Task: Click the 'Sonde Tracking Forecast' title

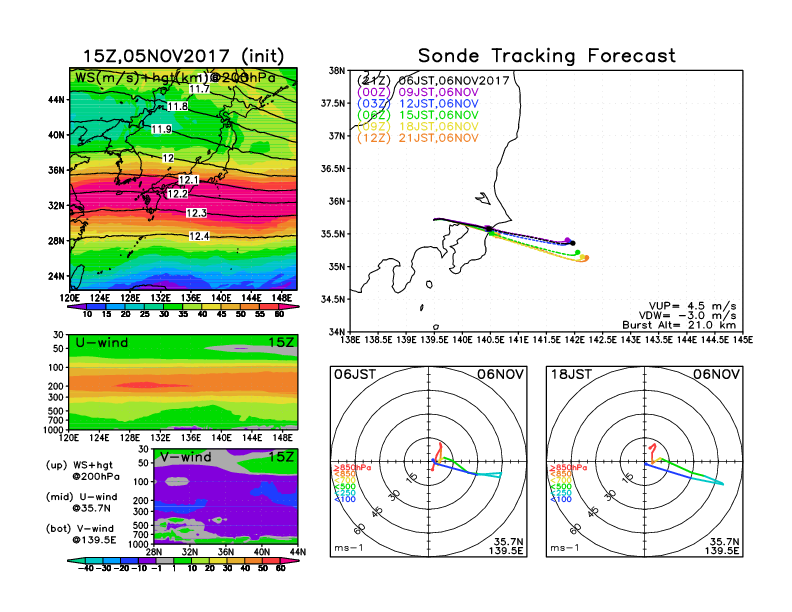Action: coord(547,56)
